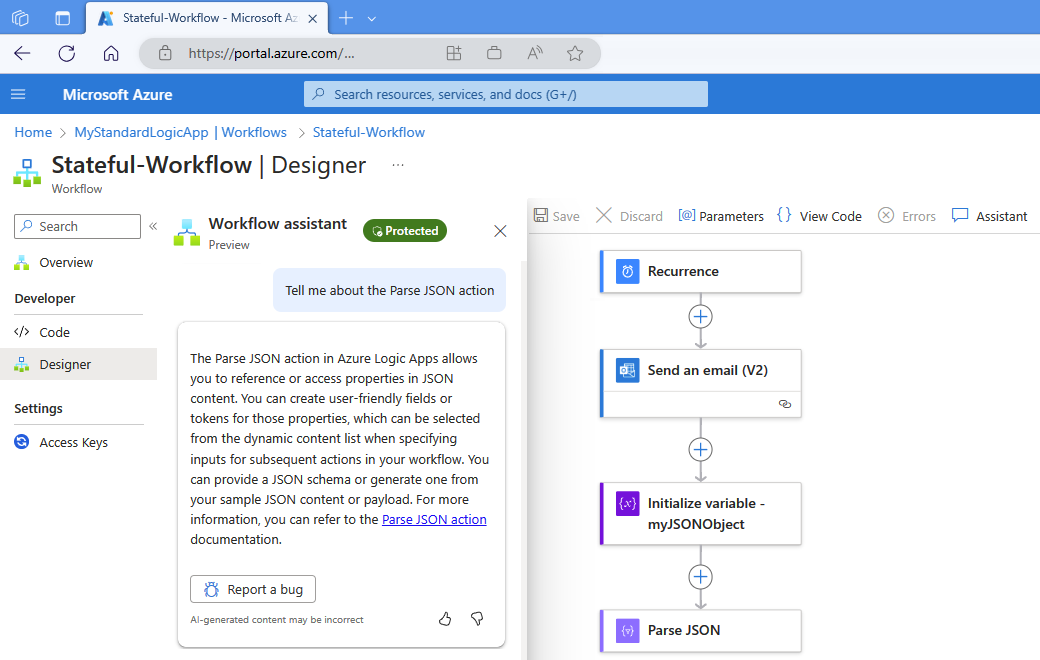Reload the page with the refresh icon
This screenshot has width=1040, height=660.
66,53
